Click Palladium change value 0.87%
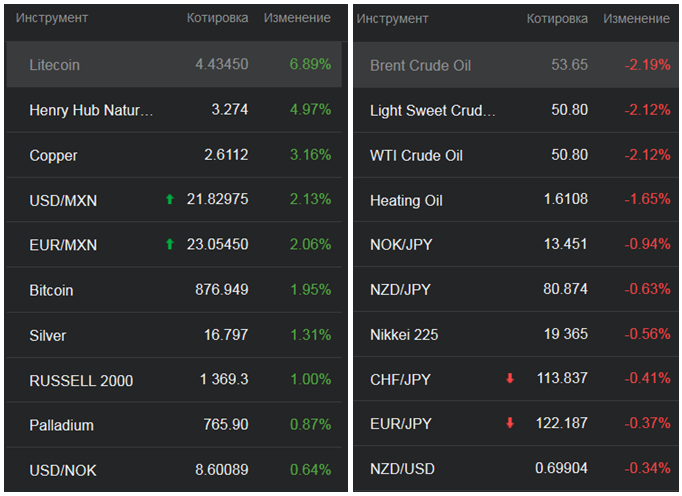This screenshot has width=682, height=496. (x=310, y=425)
